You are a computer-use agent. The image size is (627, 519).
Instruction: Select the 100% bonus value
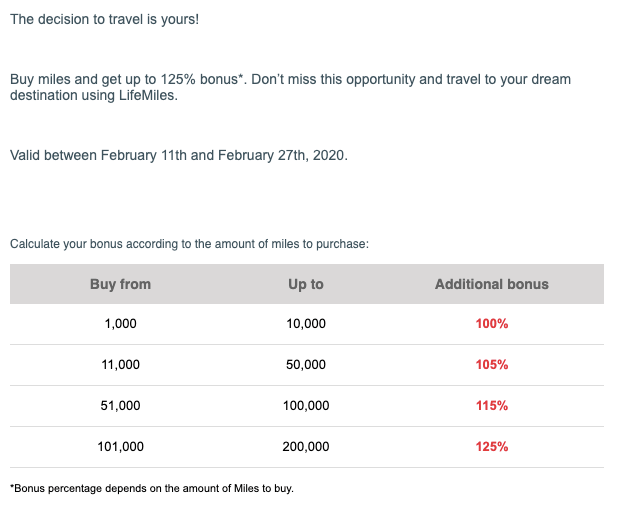[x=491, y=324]
